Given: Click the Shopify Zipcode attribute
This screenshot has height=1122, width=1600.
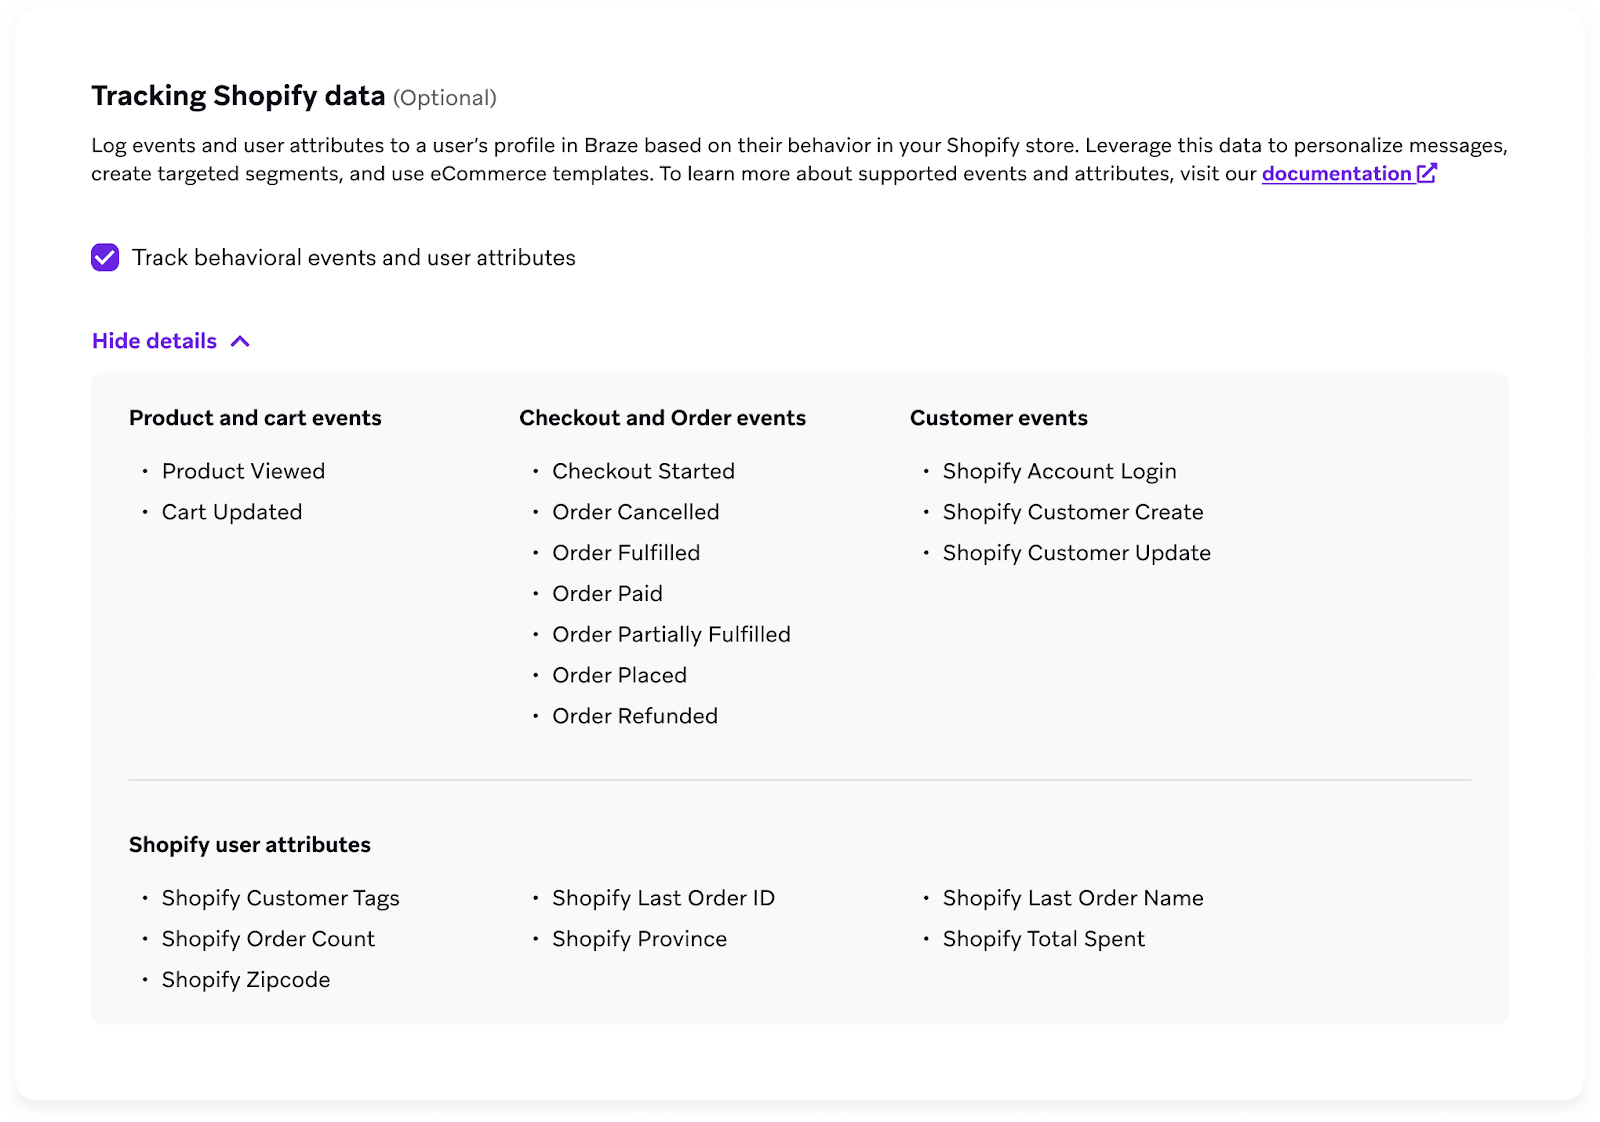Looking at the screenshot, I should (x=246, y=980).
